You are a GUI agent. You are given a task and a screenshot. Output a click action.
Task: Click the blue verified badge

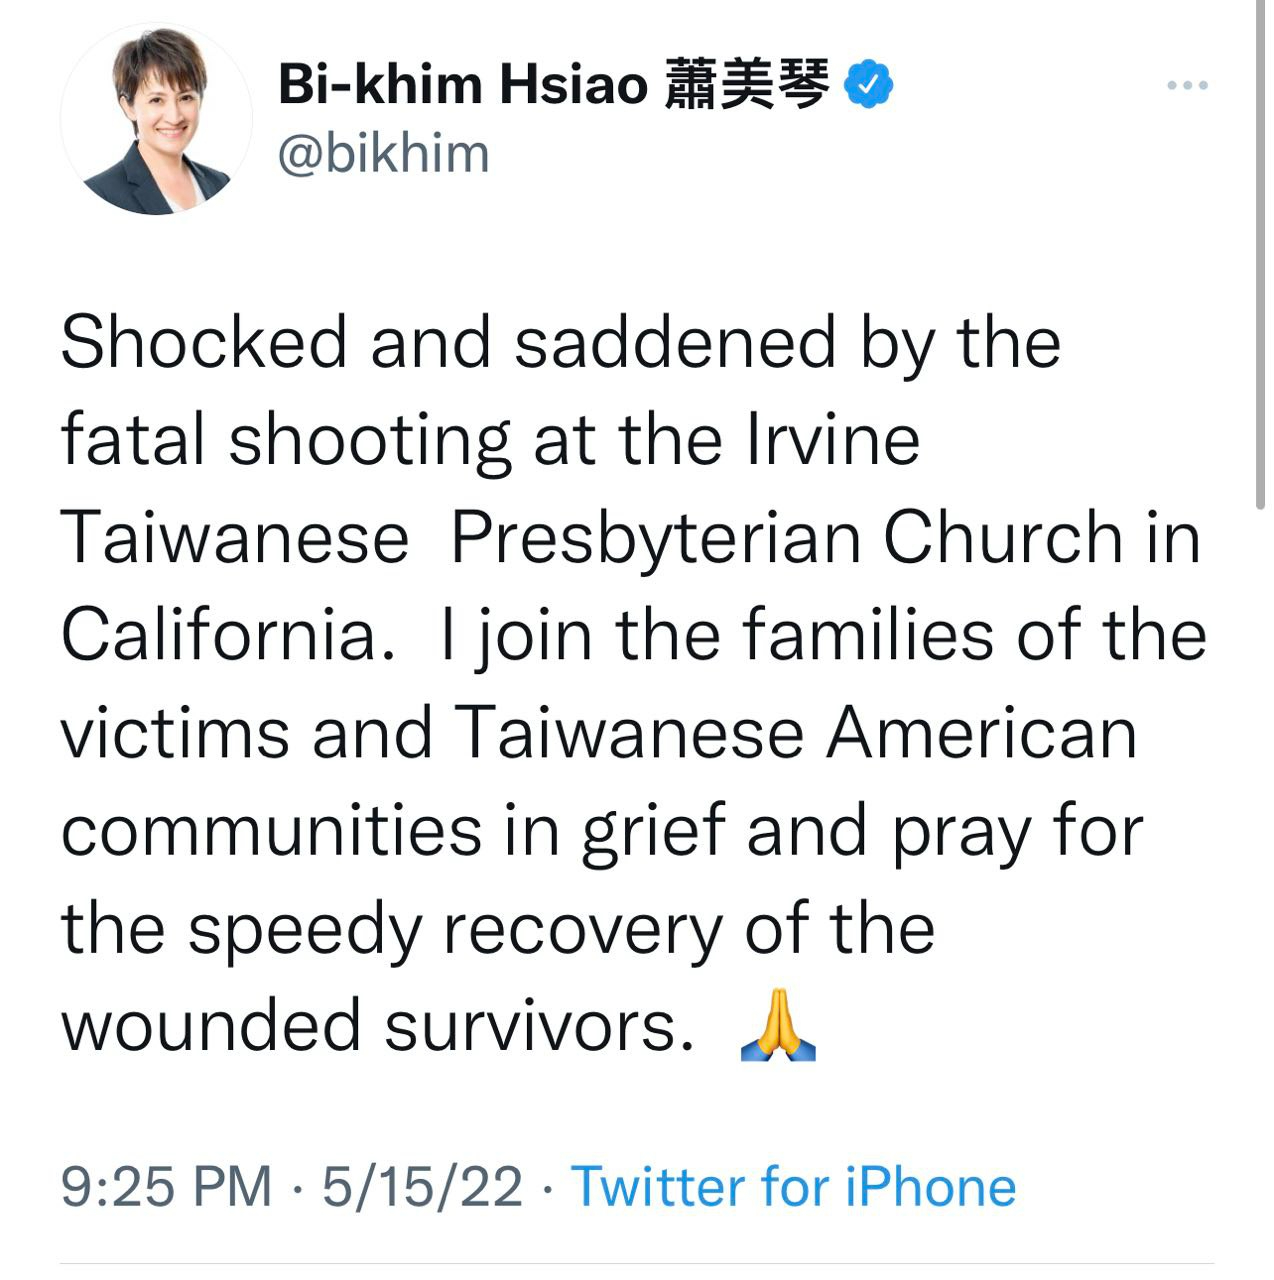869,84
